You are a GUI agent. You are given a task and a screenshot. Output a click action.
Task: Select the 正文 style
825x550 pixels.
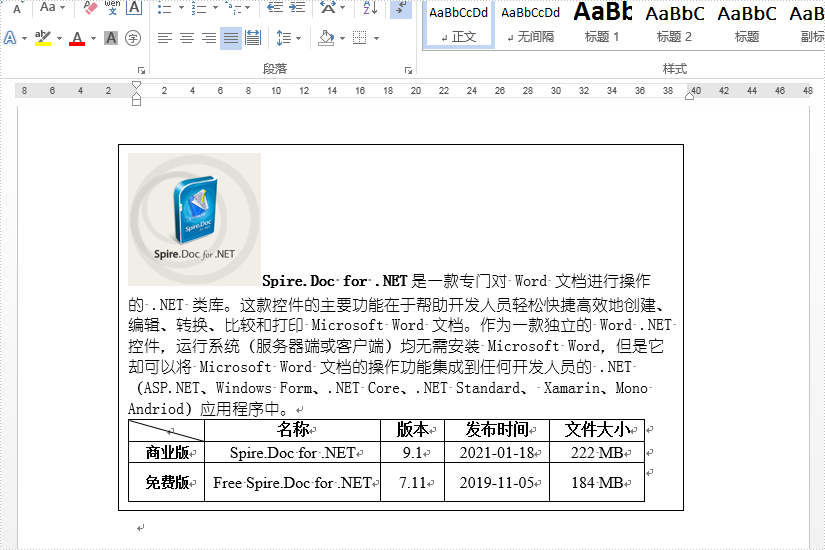pyautogui.click(x=458, y=24)
